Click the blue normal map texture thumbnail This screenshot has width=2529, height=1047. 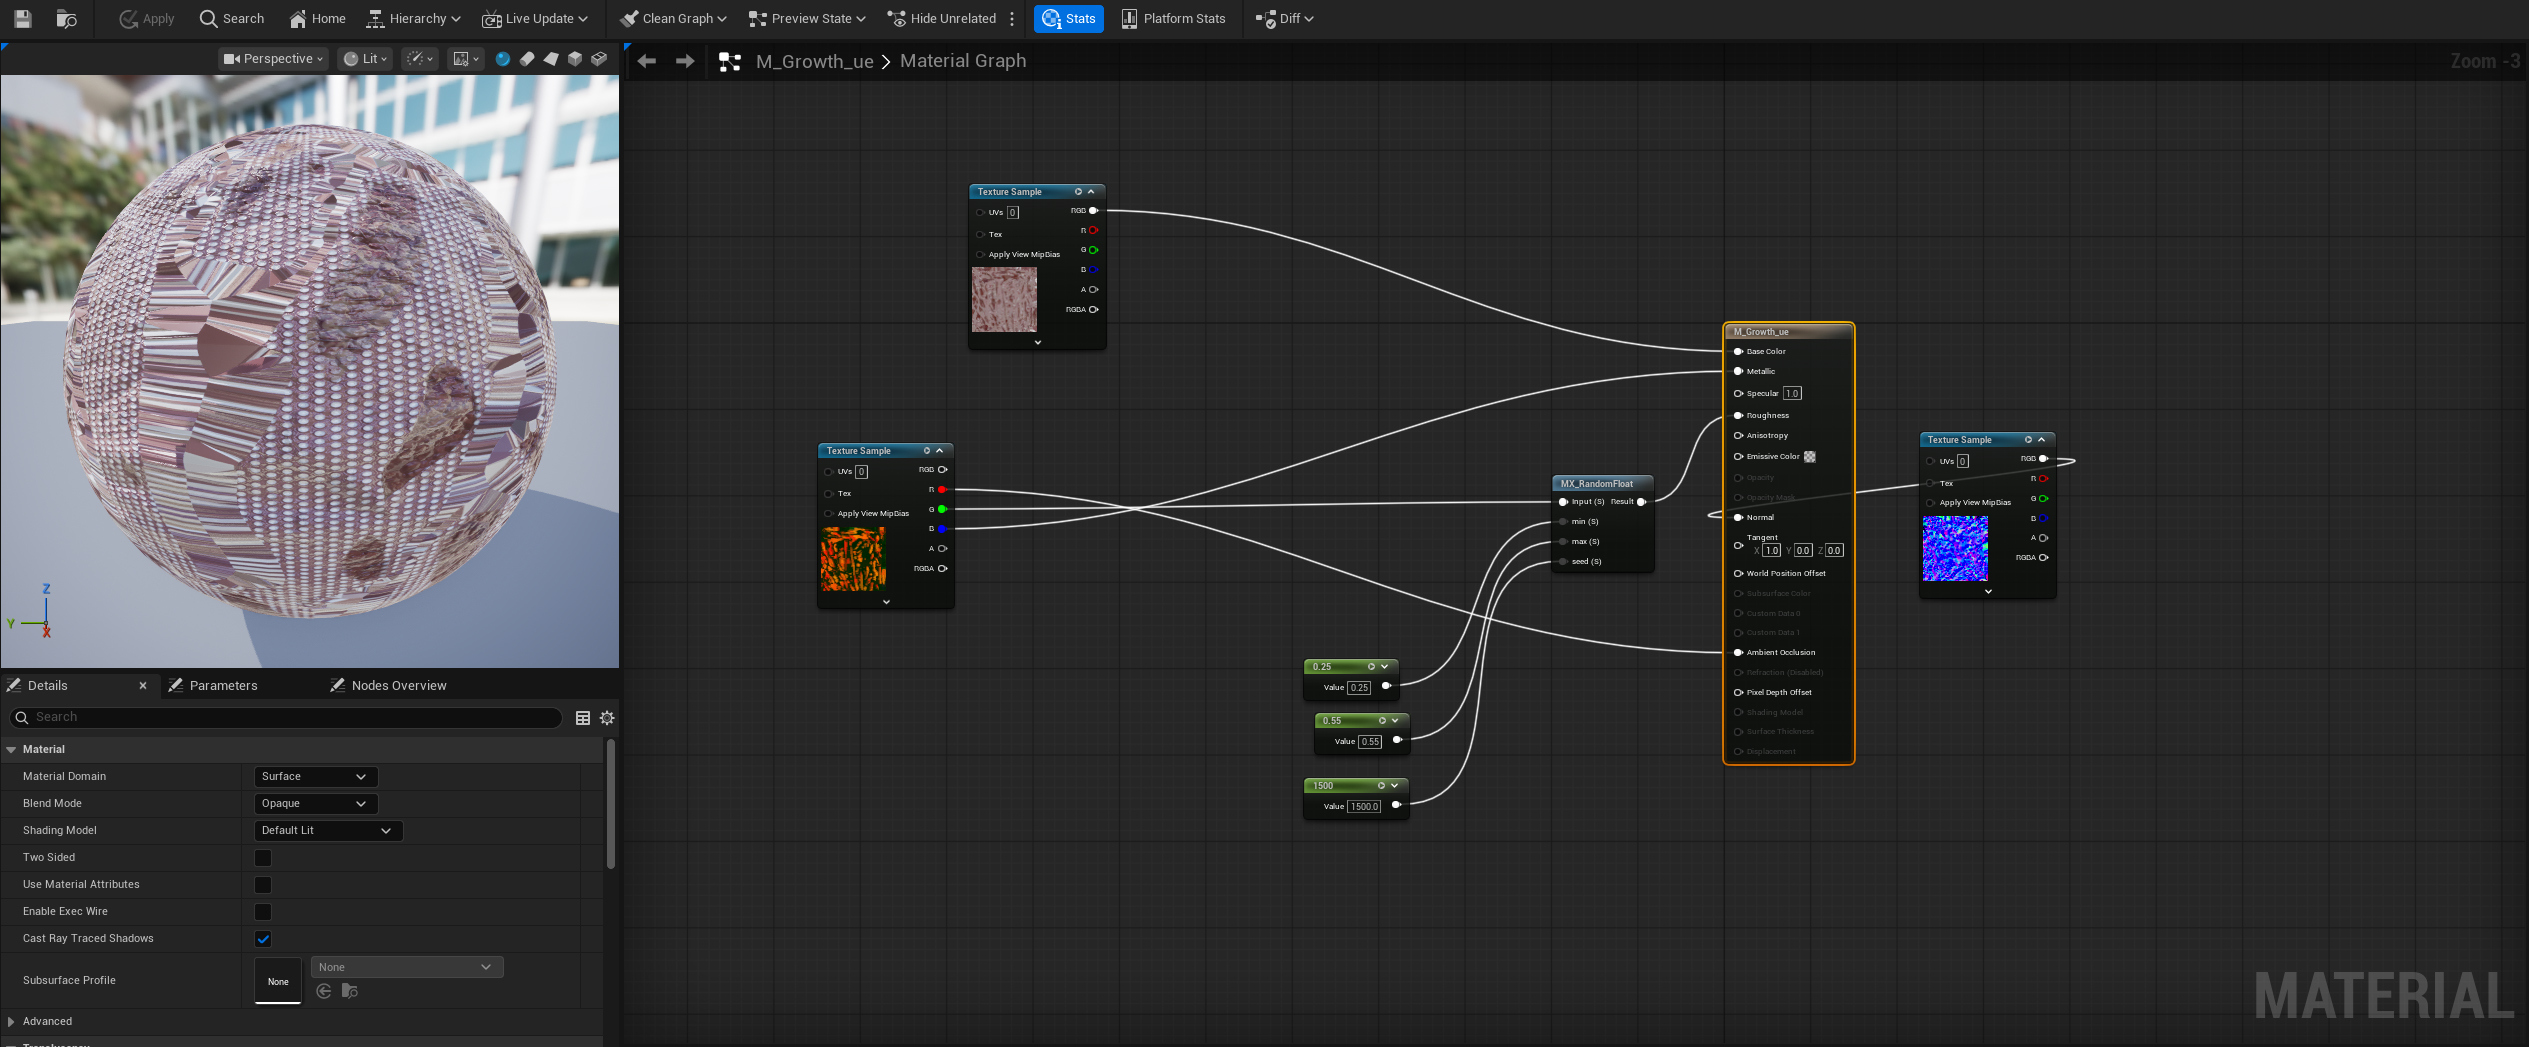1955,549
